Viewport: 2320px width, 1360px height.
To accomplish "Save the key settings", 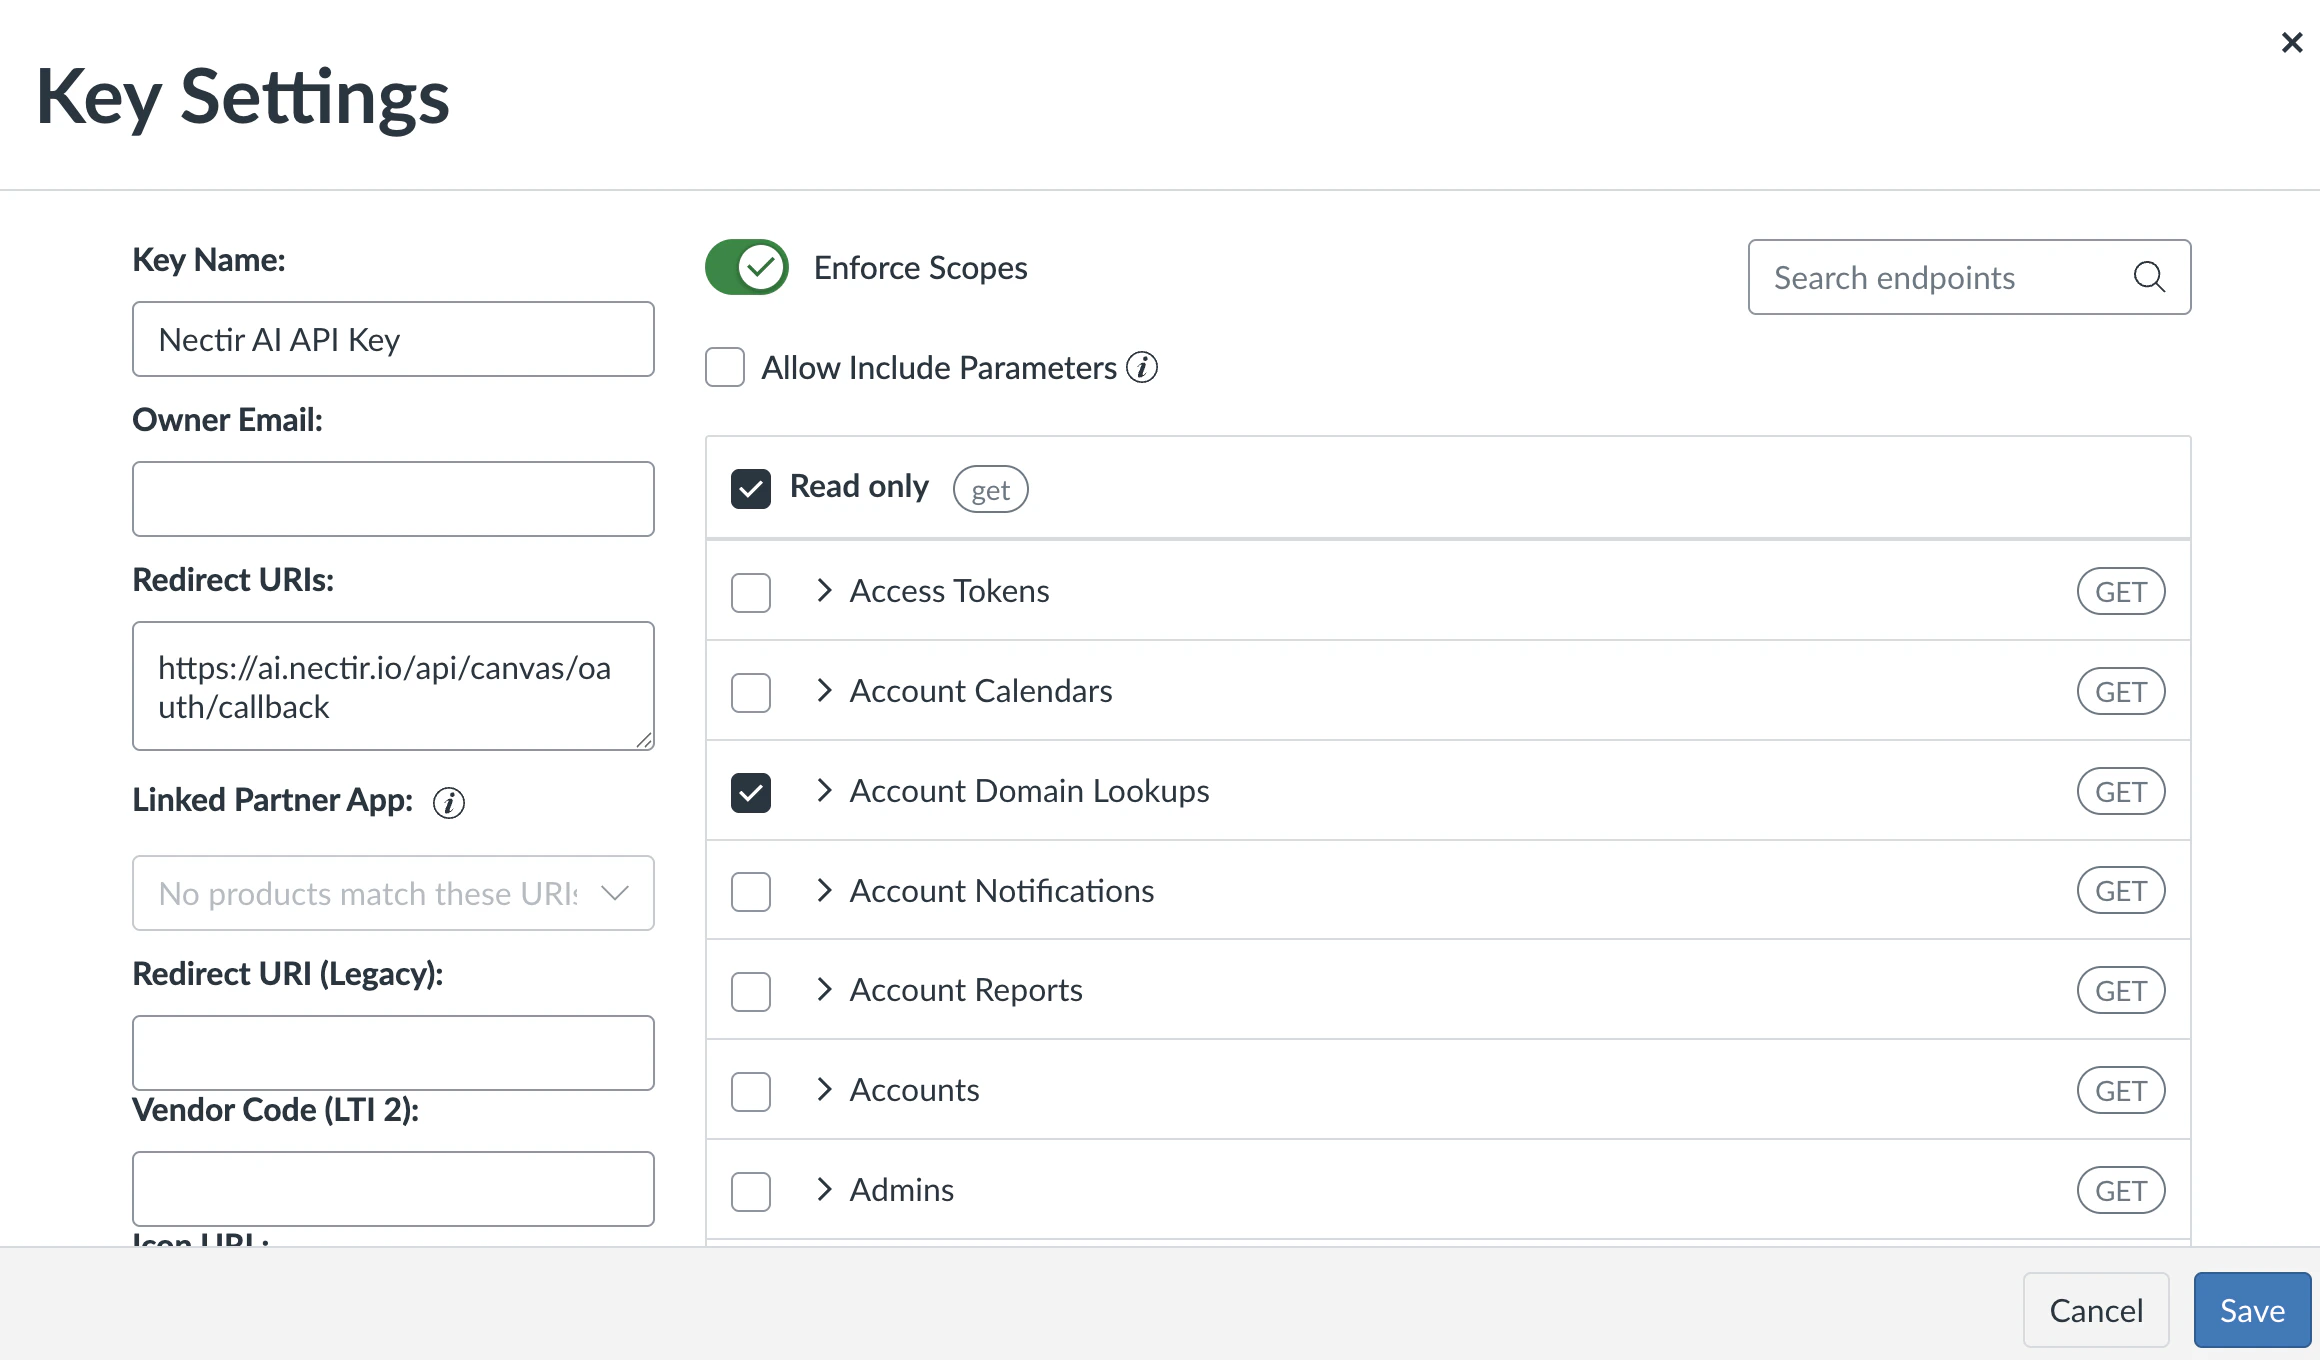I will [2251, 1309].
